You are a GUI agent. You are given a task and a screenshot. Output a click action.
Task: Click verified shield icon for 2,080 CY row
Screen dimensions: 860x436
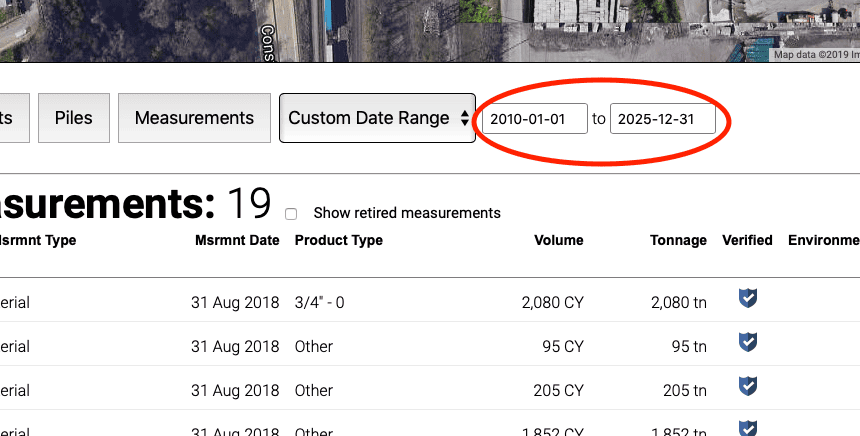pyautogui.click(x=747, y=298)
